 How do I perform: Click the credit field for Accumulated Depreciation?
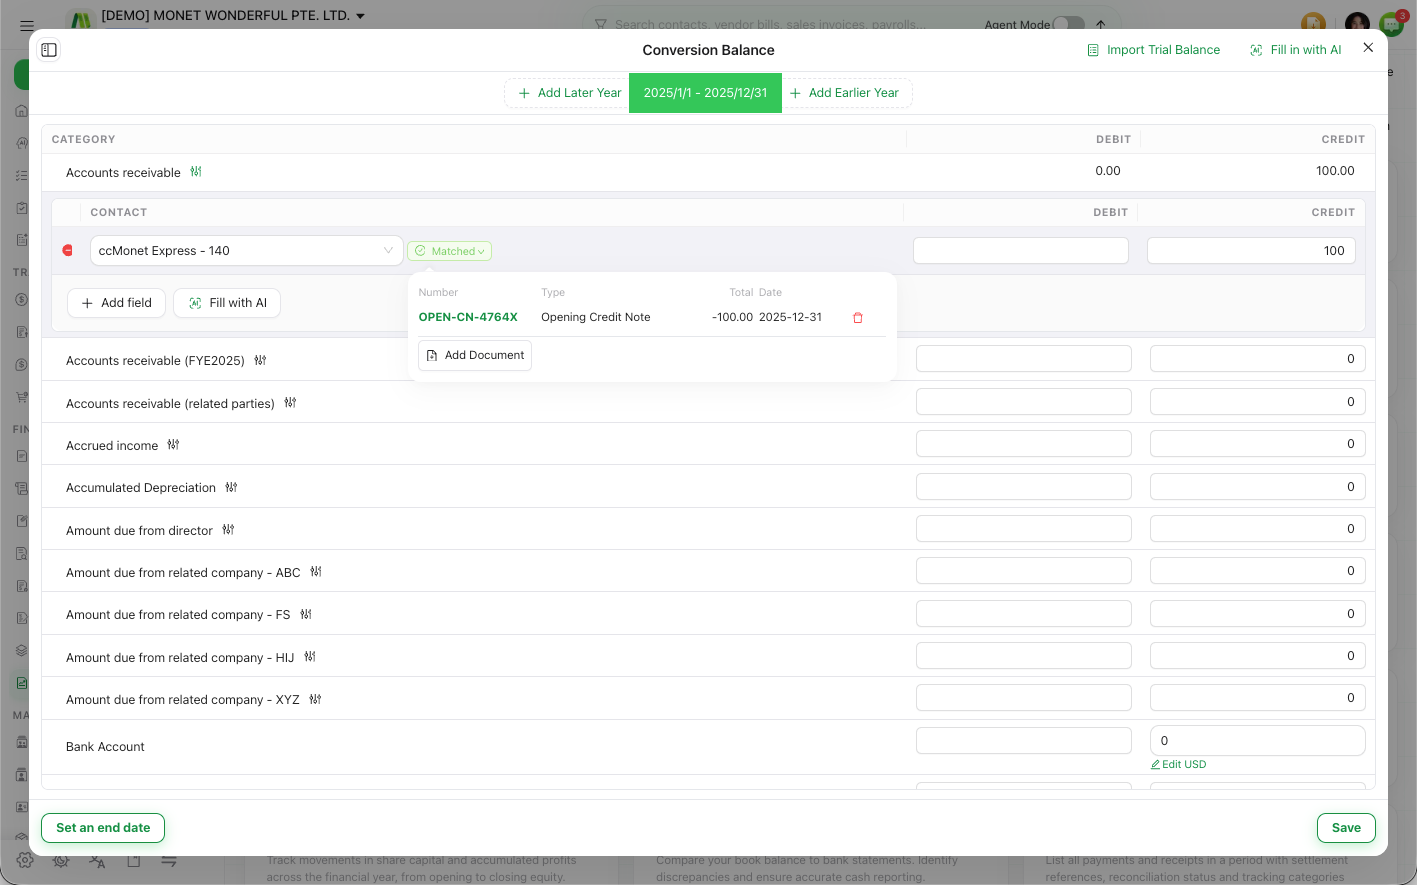pos(1258,487)
